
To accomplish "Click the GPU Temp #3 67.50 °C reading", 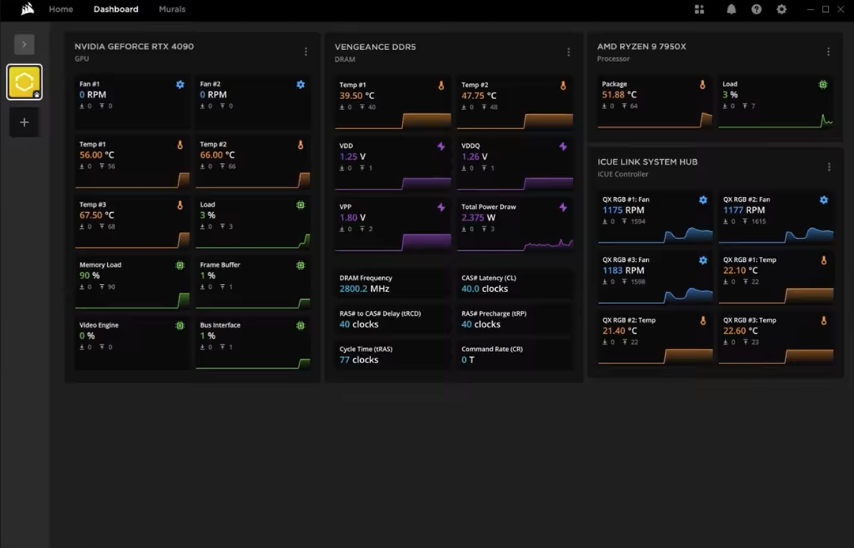I will coord(97,215).
